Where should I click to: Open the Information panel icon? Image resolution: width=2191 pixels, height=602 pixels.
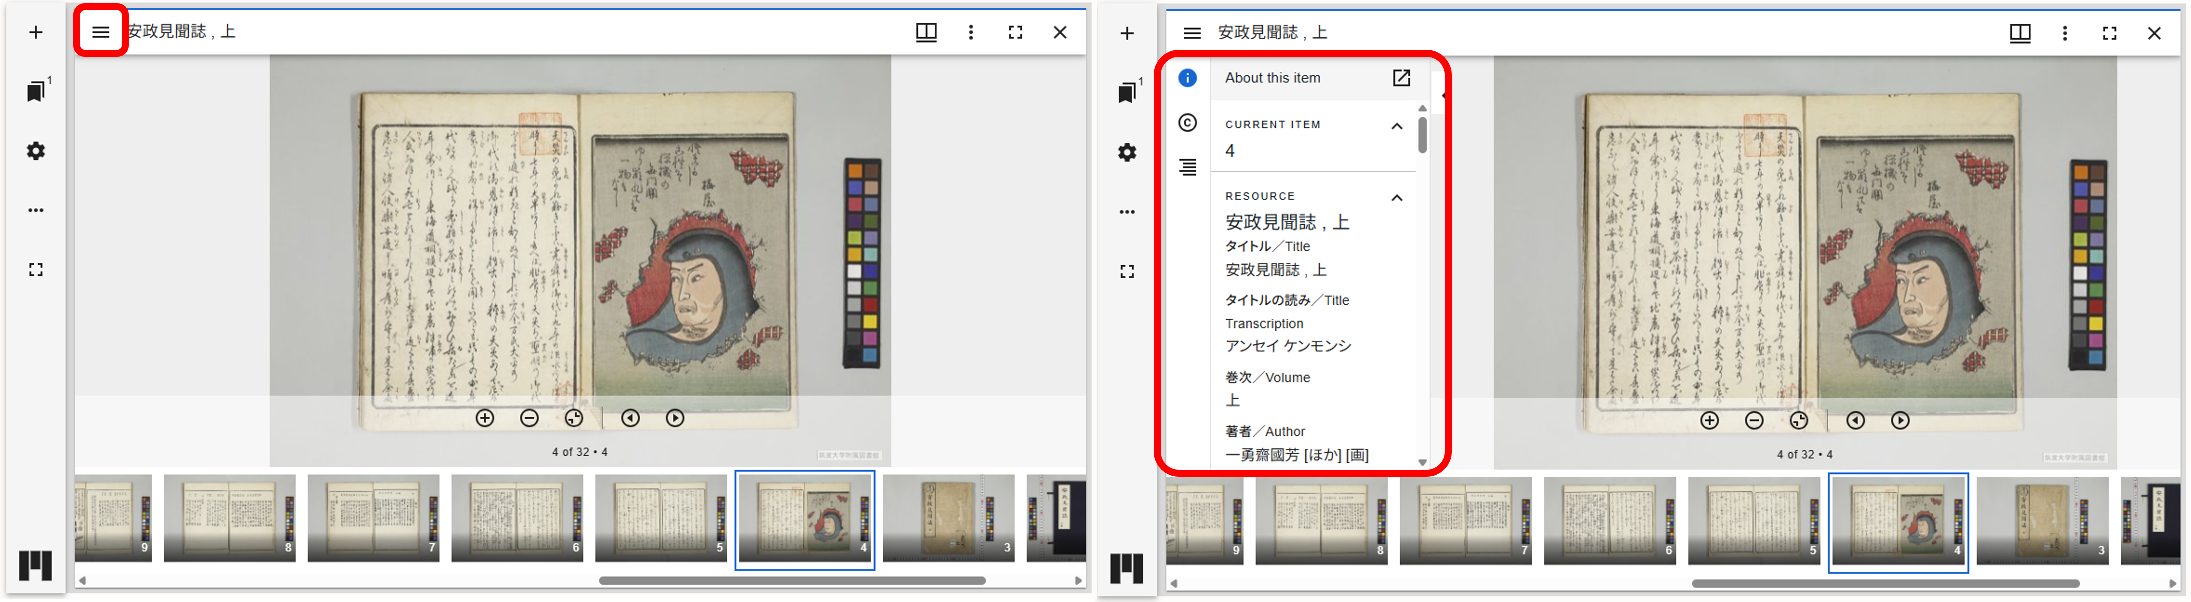1187,78
